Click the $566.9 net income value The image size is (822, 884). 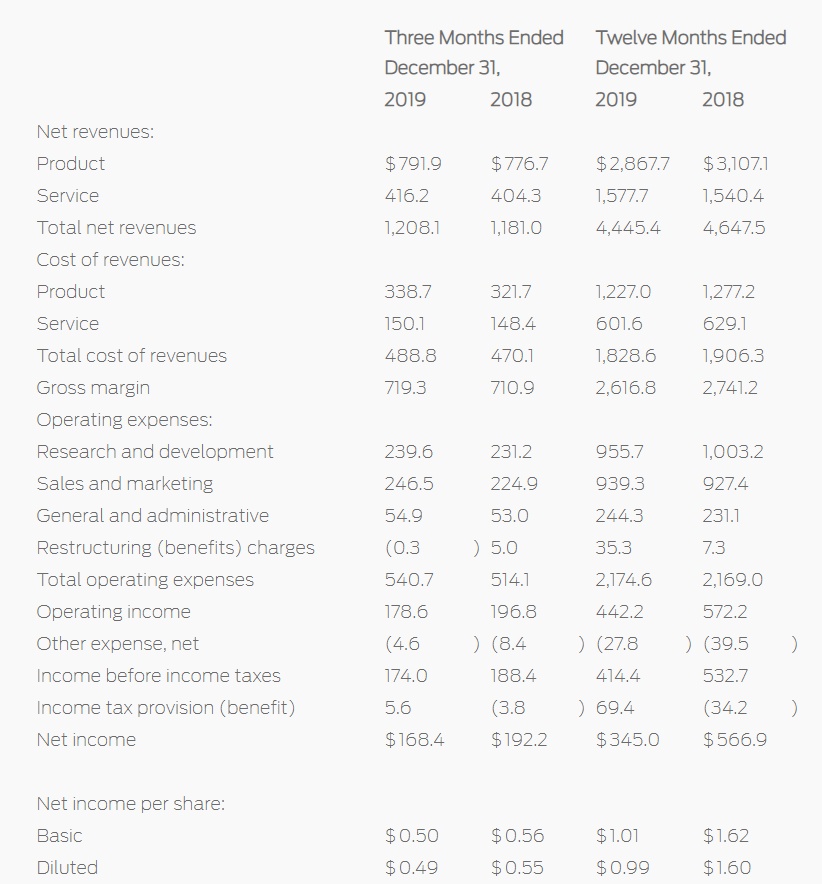(x=734, y=739)
